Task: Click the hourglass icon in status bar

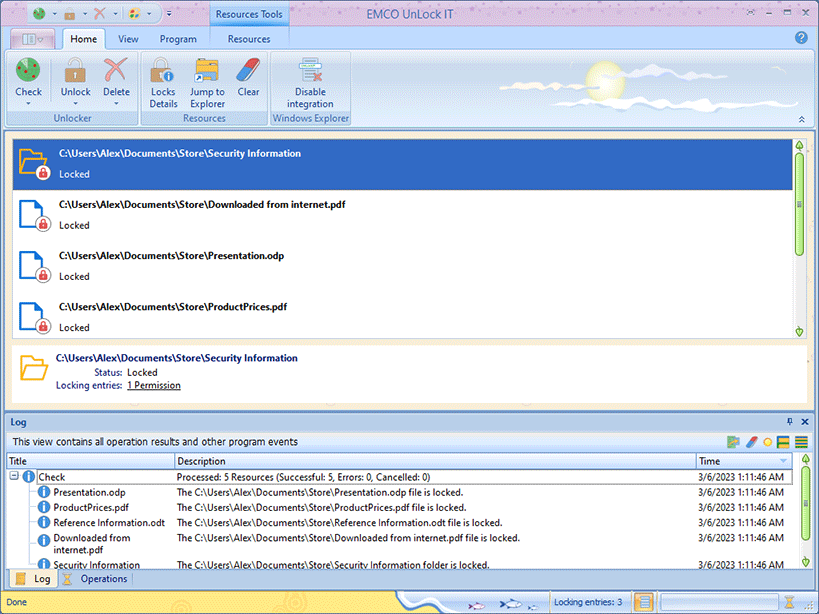Action: (789, 602)
